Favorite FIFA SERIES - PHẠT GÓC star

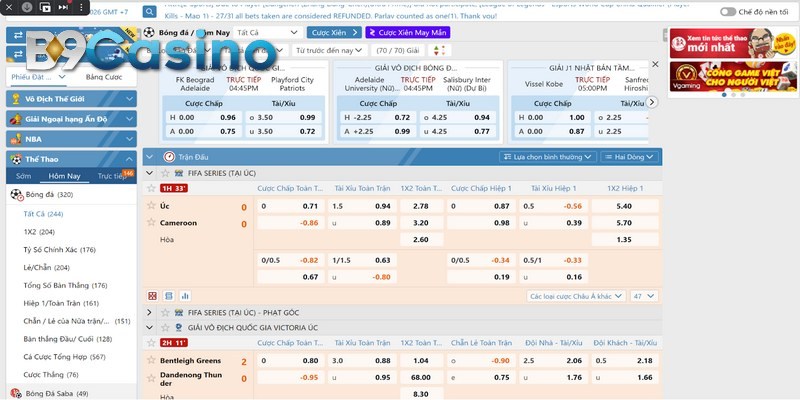[x=165, y=313]
